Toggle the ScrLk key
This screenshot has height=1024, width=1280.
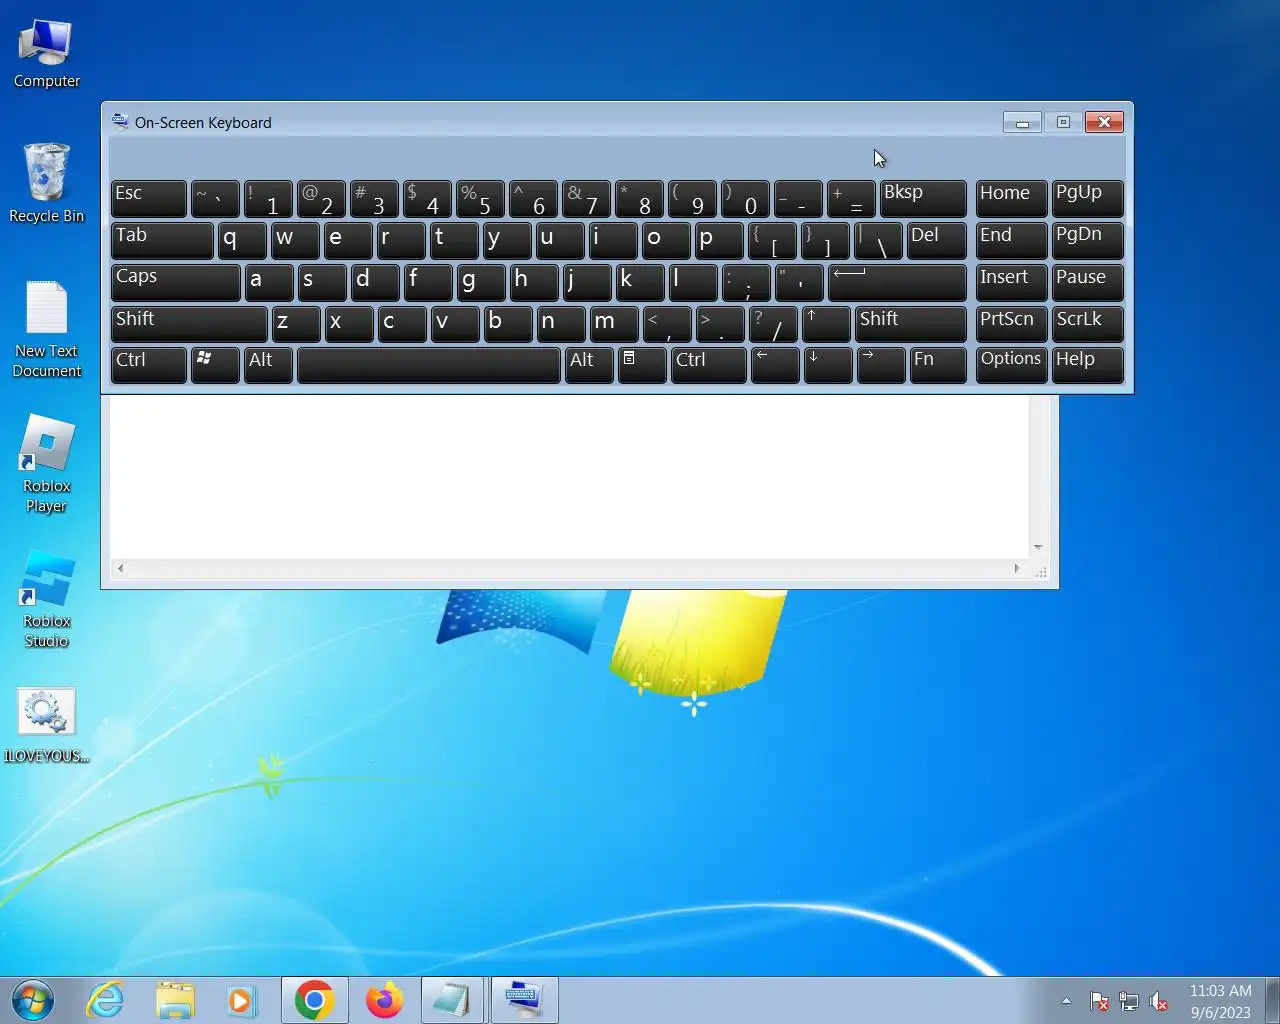1088,324
